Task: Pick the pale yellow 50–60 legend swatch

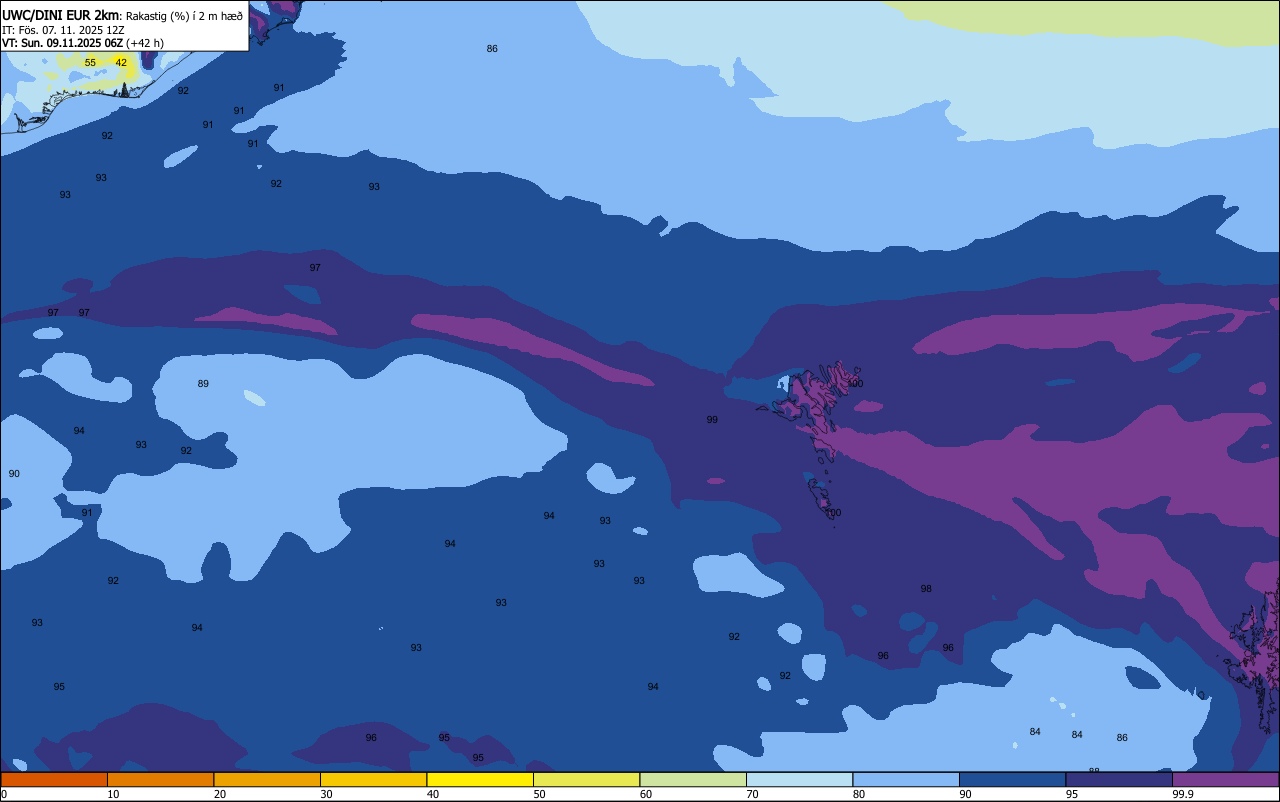Action: (586, 779)
